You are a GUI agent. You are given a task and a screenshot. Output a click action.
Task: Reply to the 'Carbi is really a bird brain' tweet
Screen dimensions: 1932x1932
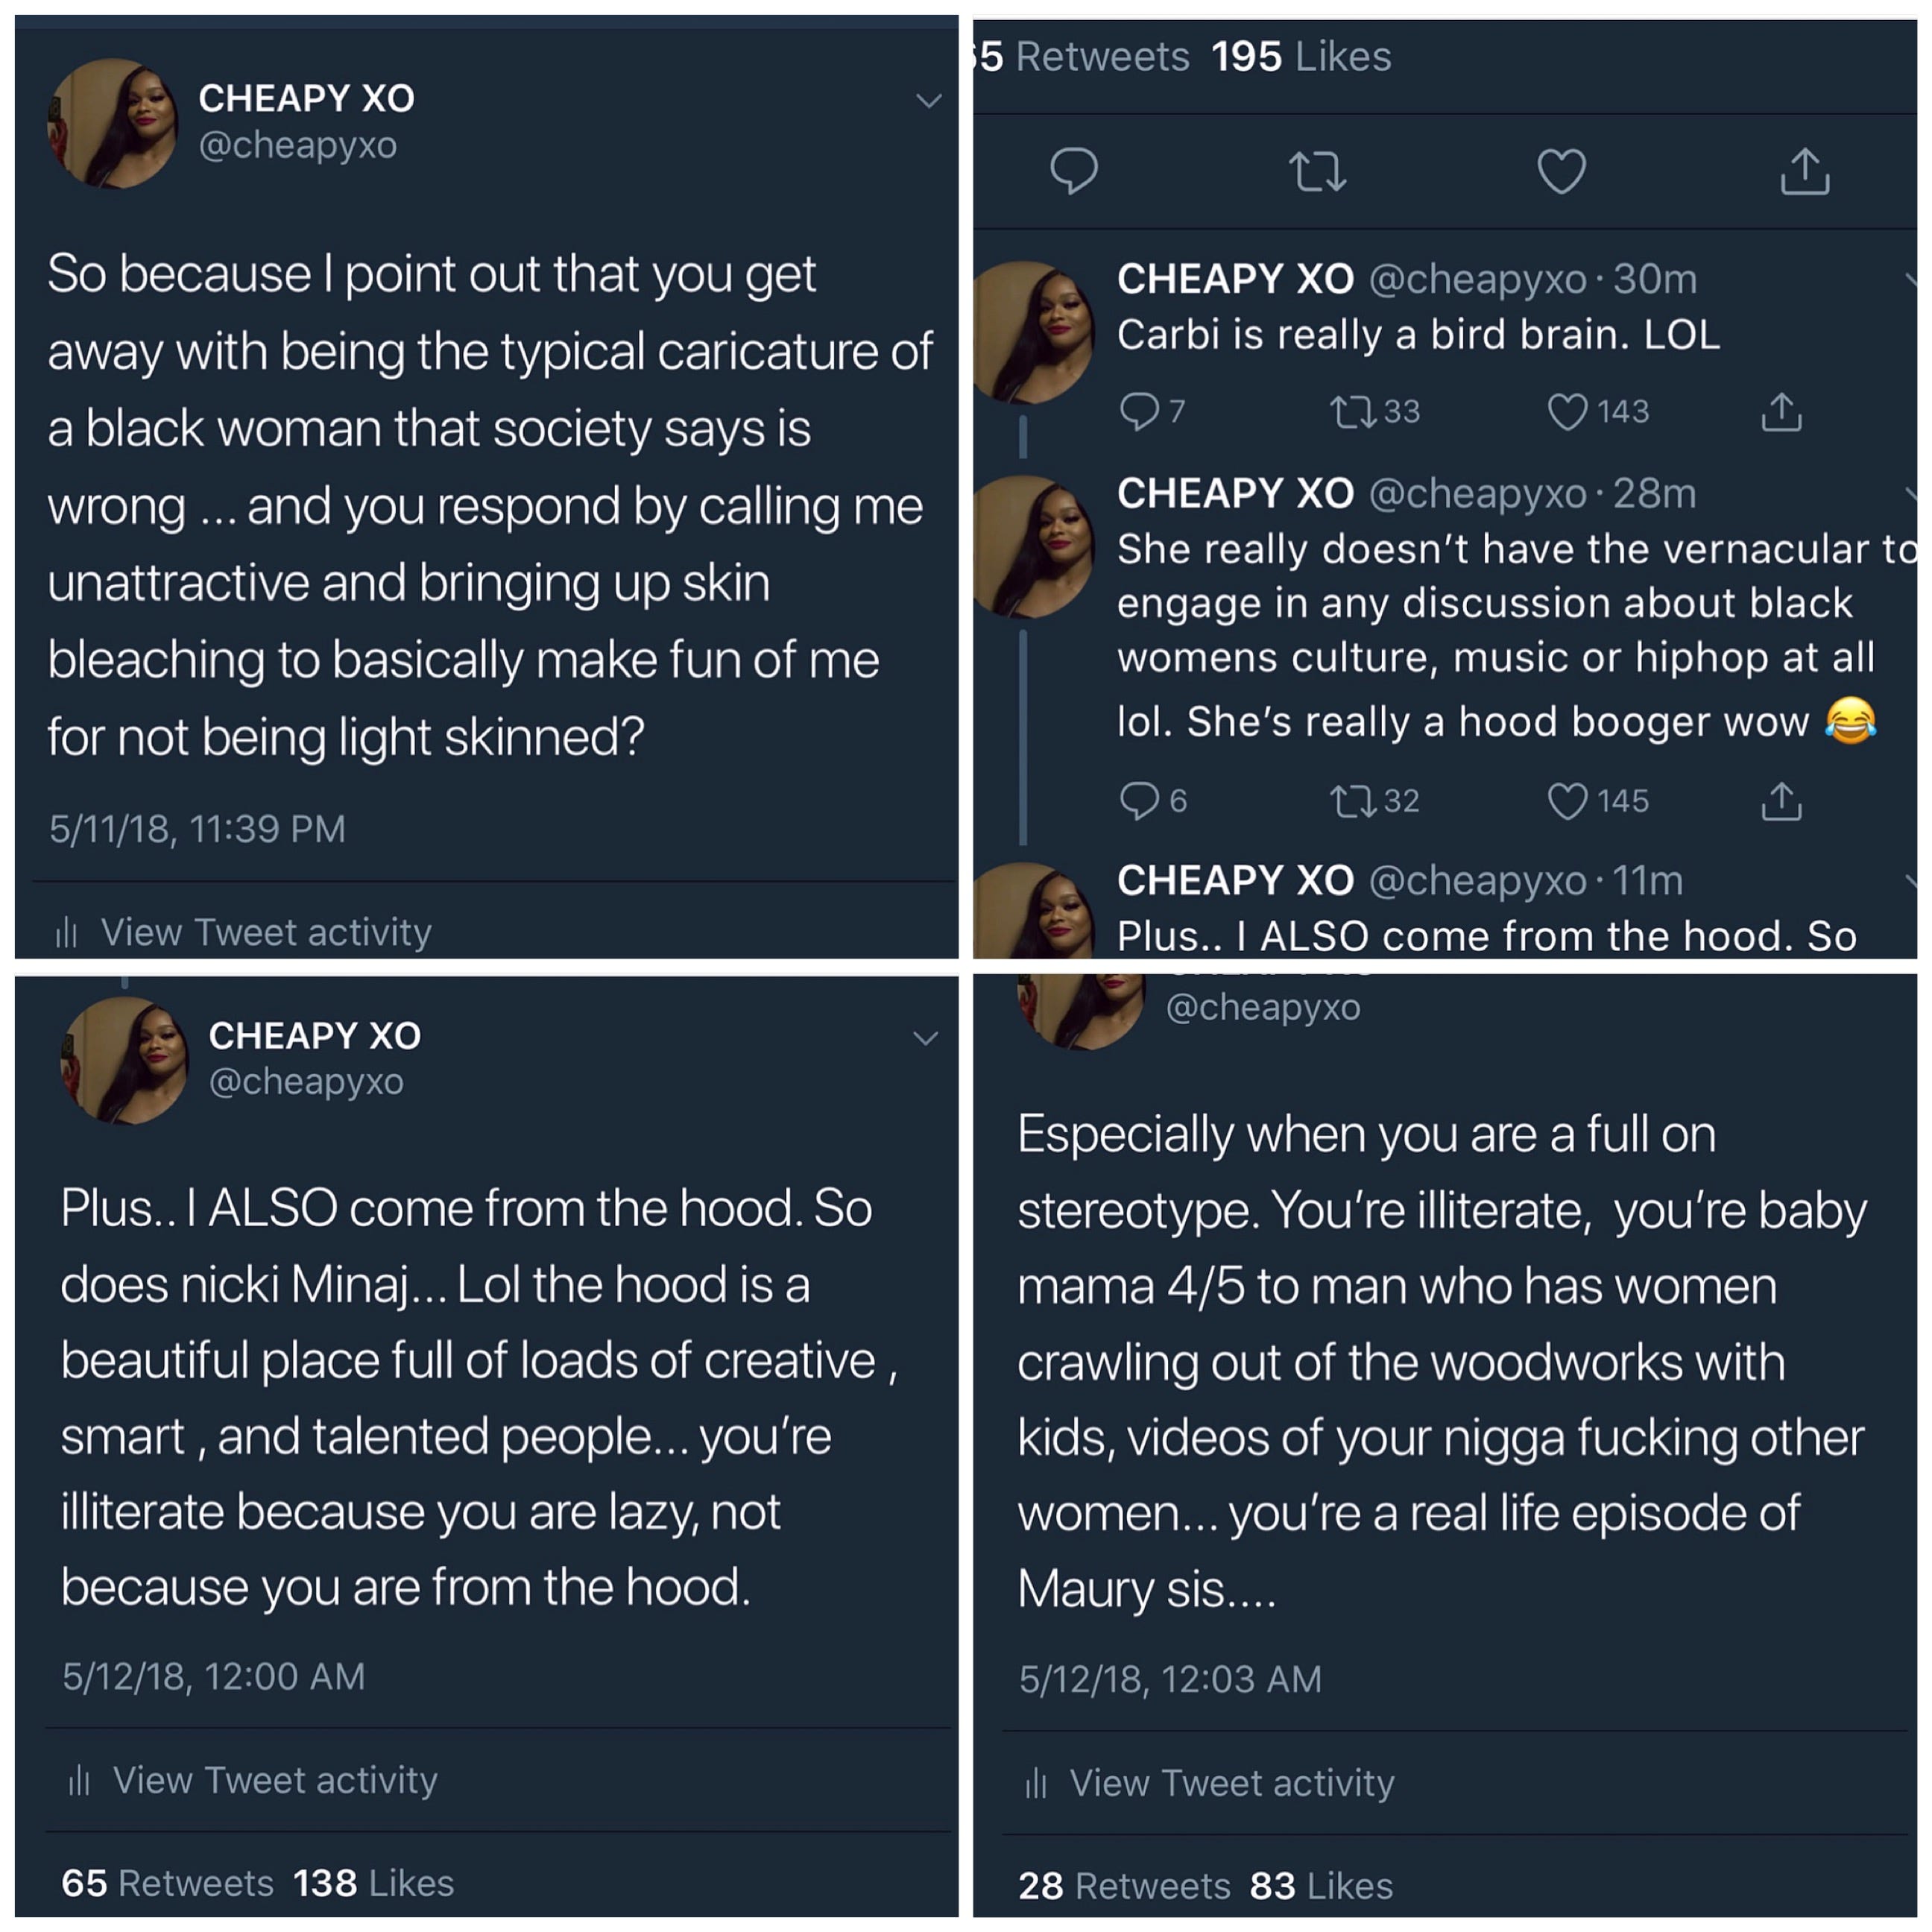click(x=1139, y=411)
